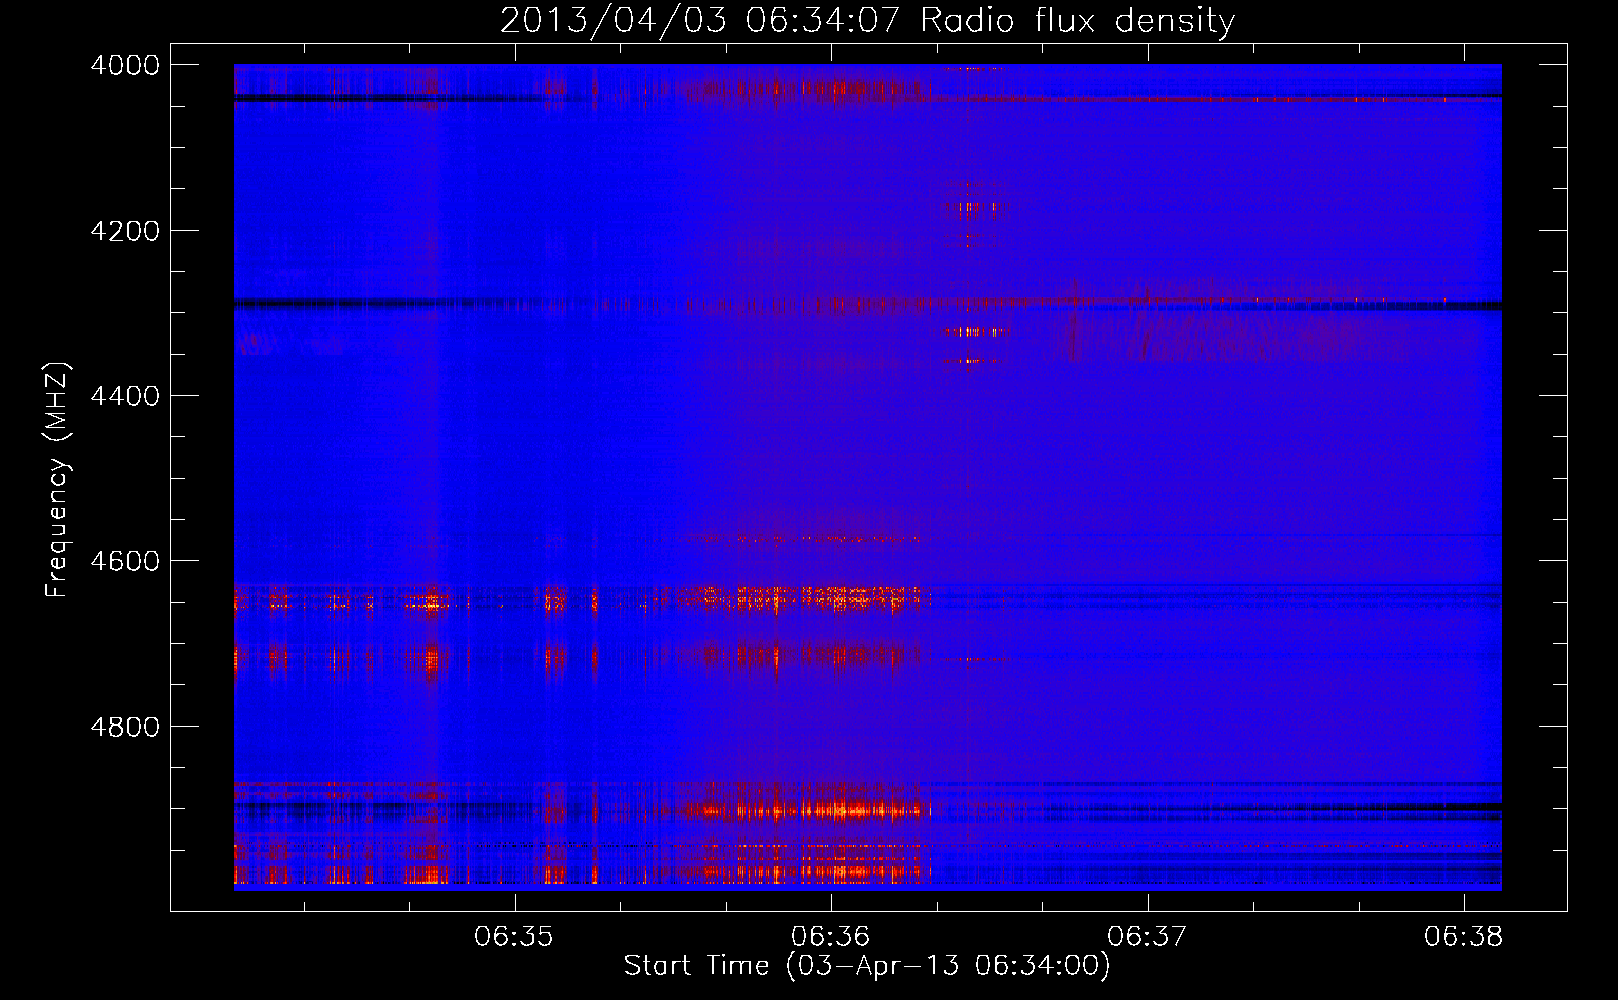The width and height of the screenshot is (1618, 1000).
Task: Click the 06:38 time tick label
Action: pos(1464,937)
